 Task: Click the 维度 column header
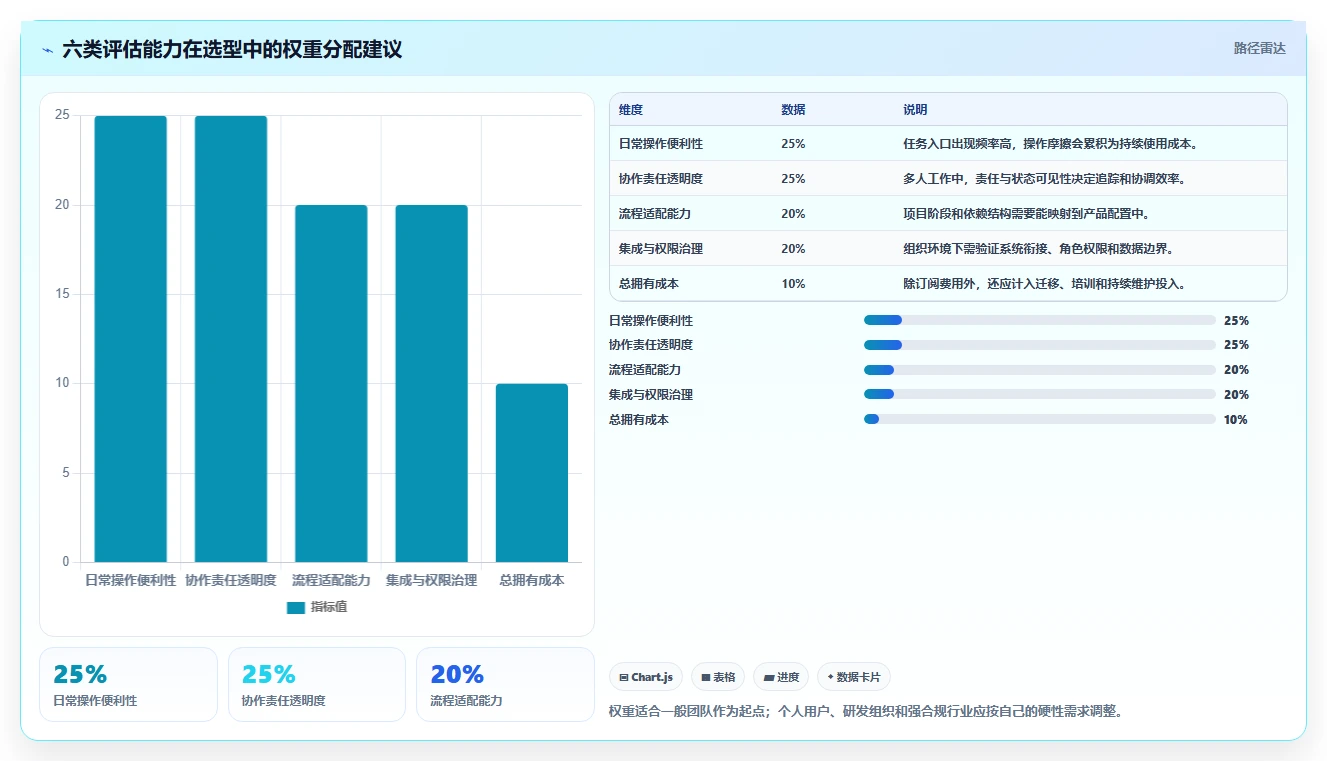[631, 110]
